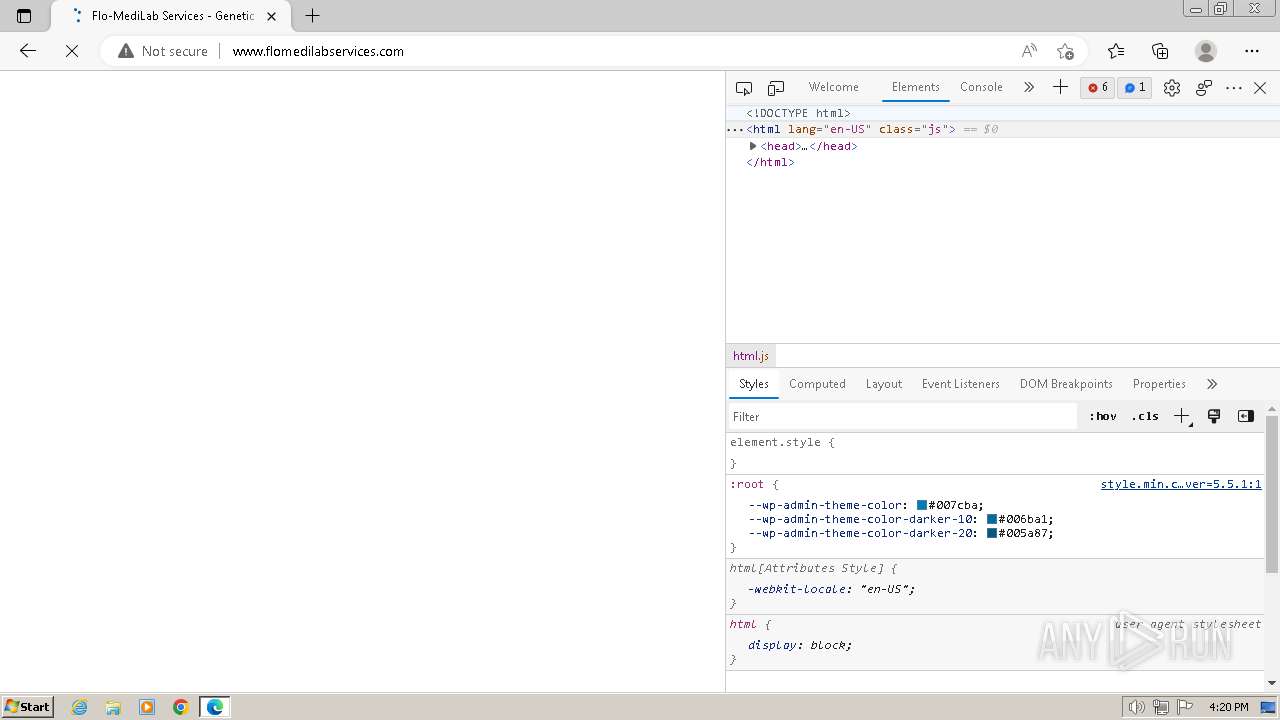Open the DOM Breakpoints pane tab
The width and height of the screenshot is (1280, 720).
coord(1066,384)
